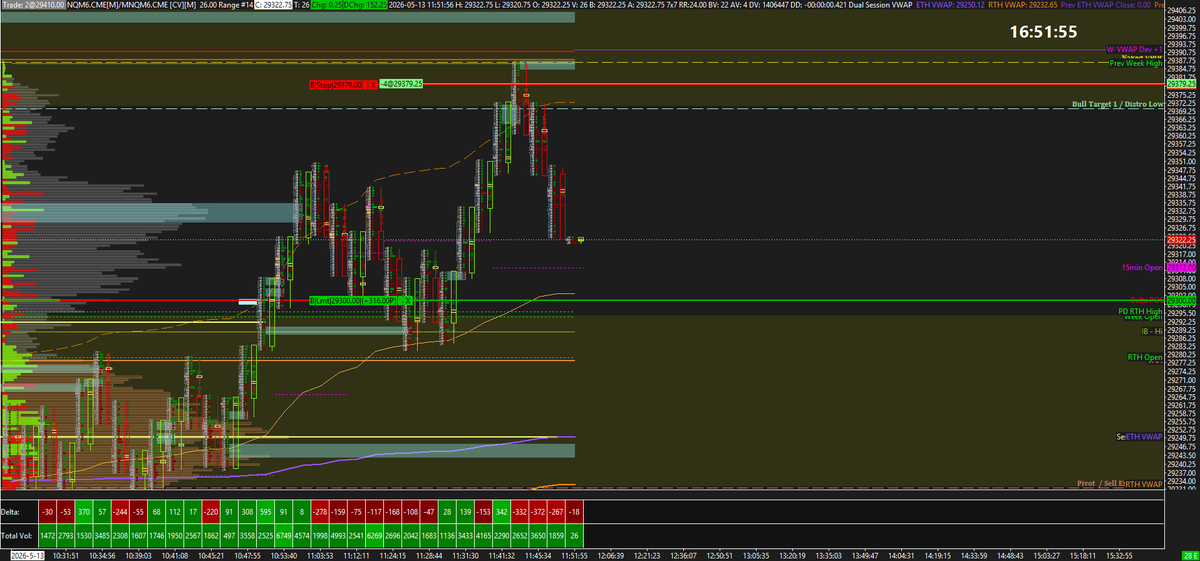
Task: Click the B|Stop 29379.00 order label
Action: click(335, 85)
